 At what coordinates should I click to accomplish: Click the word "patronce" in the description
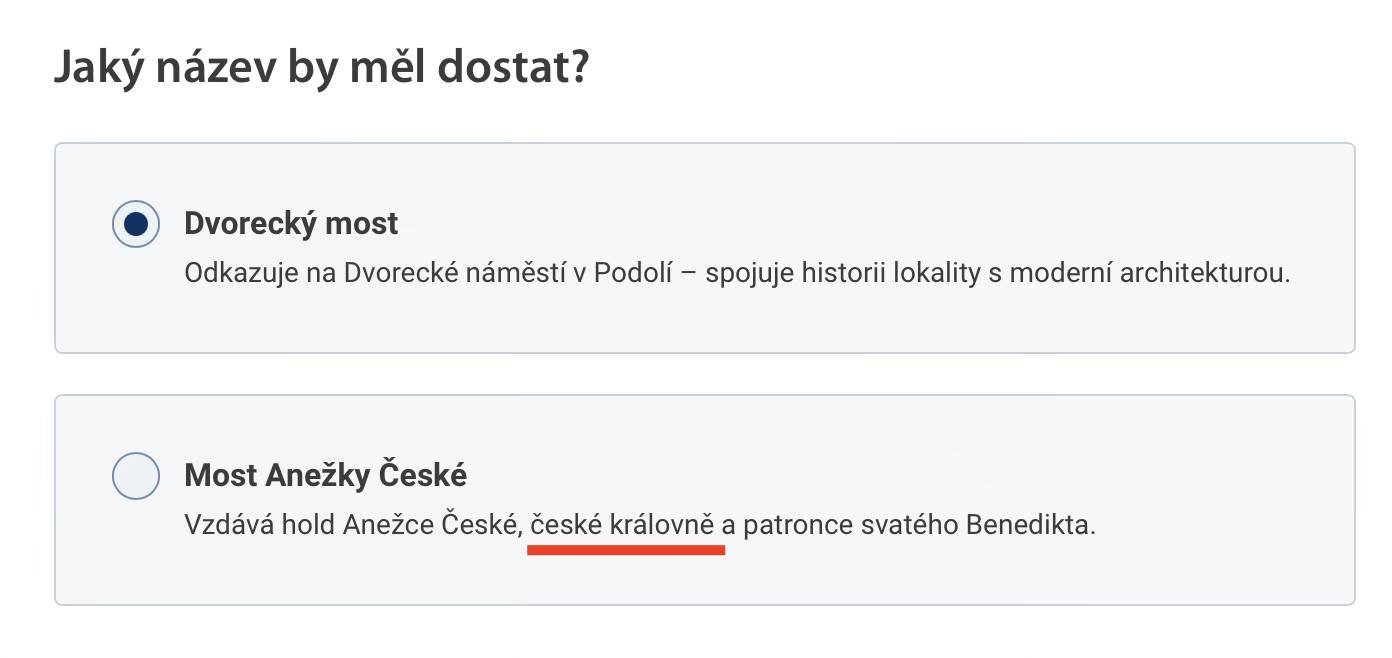797,525
